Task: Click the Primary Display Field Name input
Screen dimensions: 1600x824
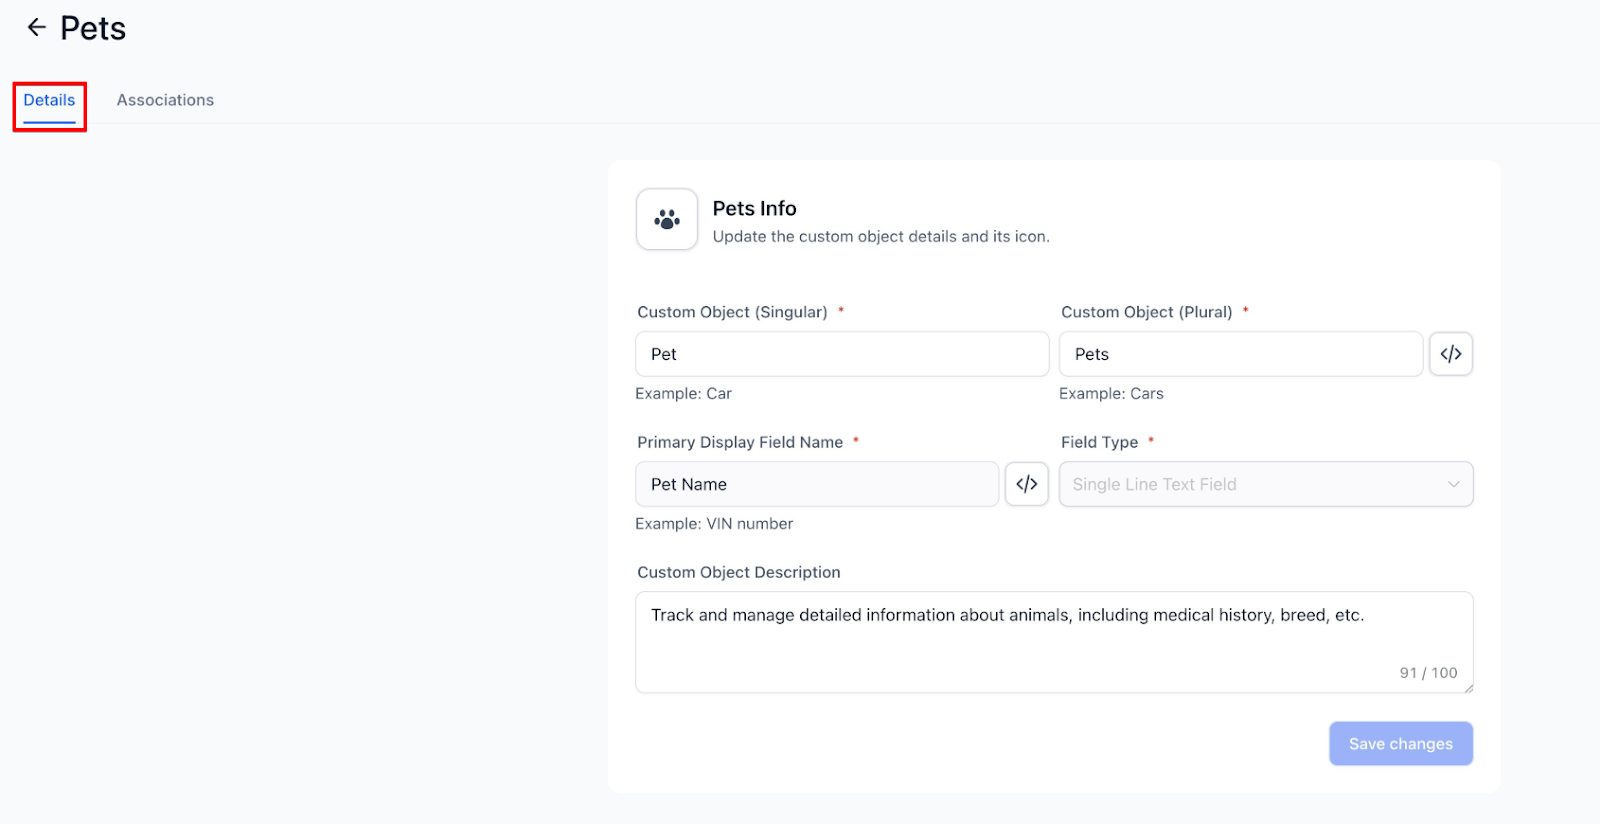Action: pos(817,484)
